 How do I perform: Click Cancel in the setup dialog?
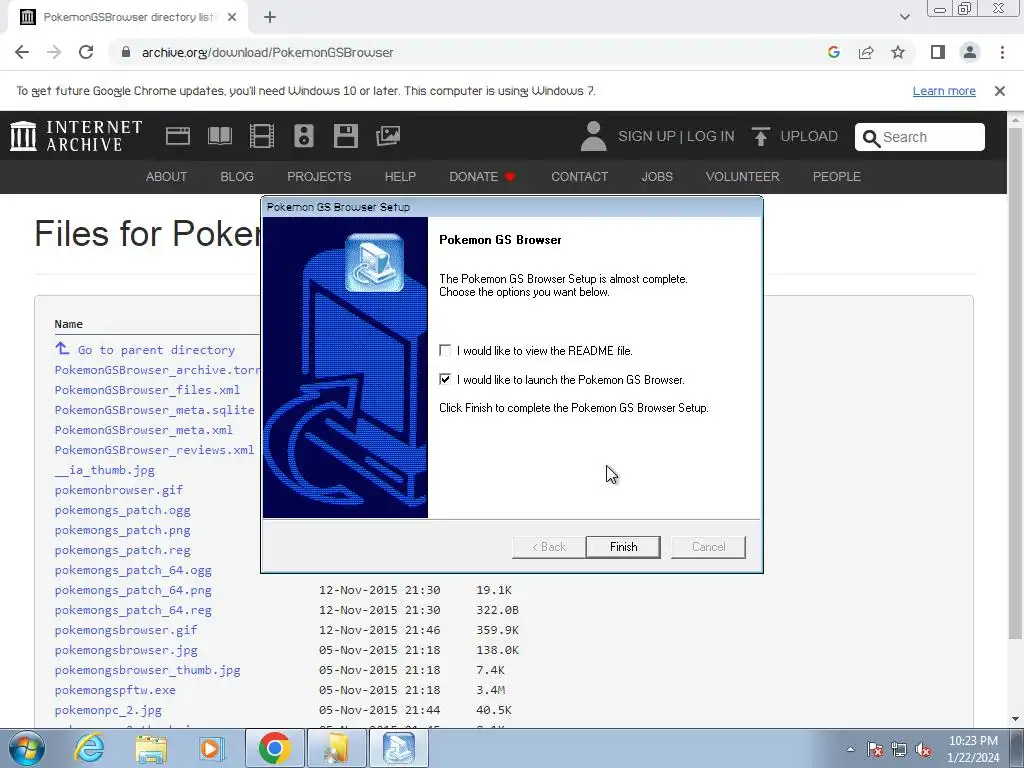708,547
